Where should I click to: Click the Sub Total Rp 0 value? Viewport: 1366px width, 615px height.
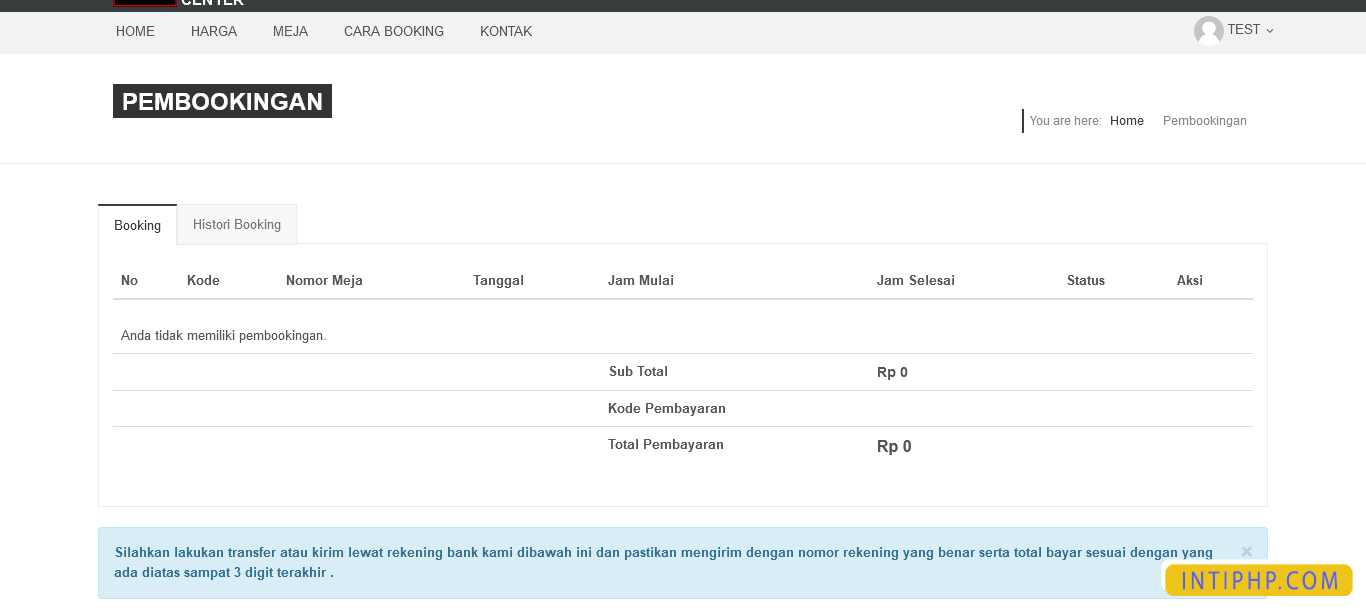[x=892, y=371]
